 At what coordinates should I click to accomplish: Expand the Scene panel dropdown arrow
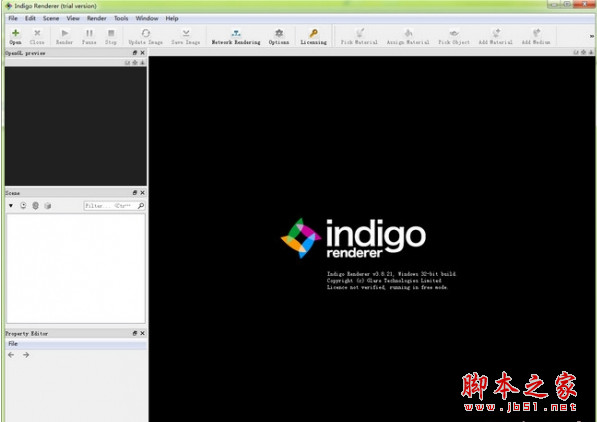coord(11,206)
